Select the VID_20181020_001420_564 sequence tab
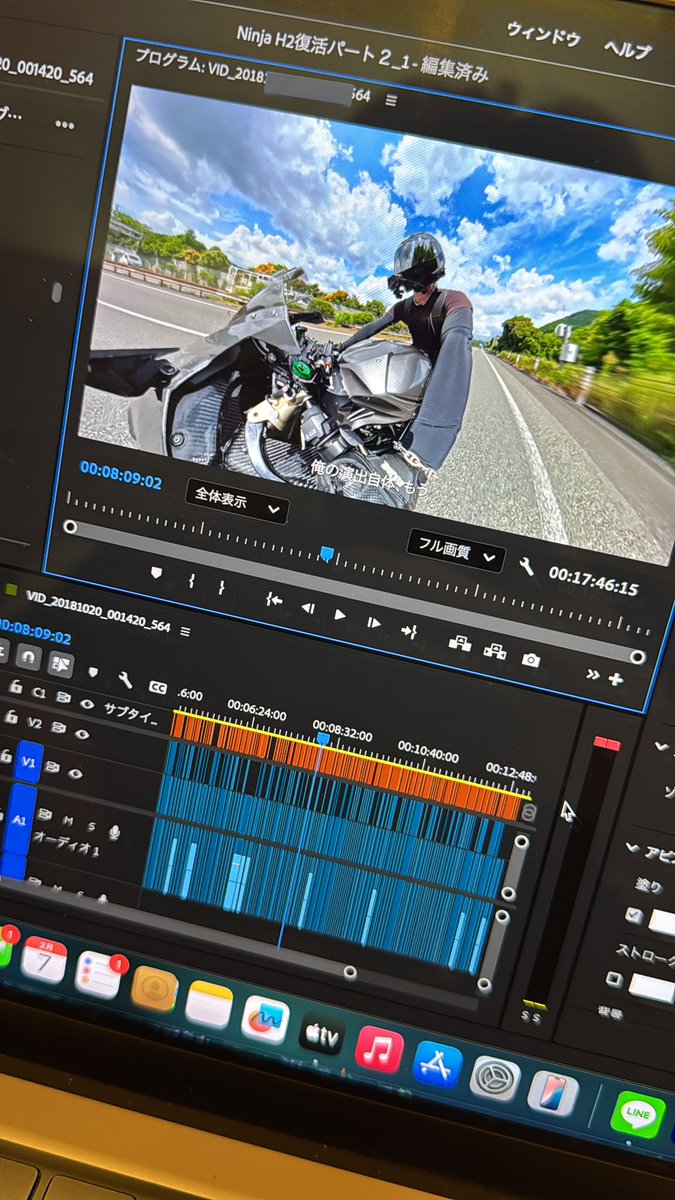Screen dimensions: 675x1200 [x=96, y=613]
